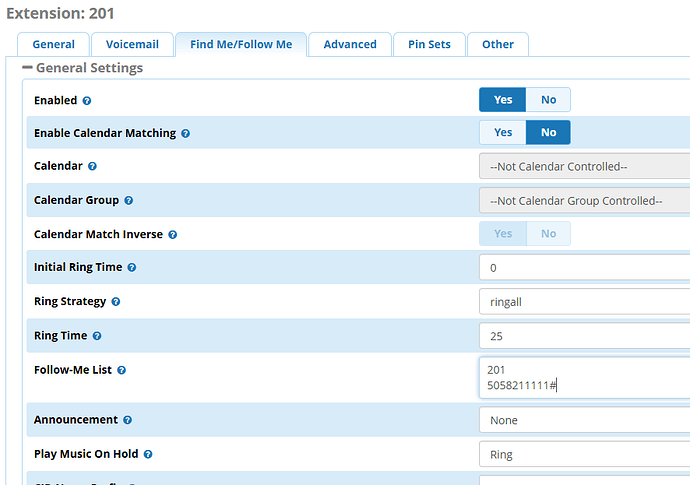Open the Other tab
The image size is (690, 485).
(498, 44)
